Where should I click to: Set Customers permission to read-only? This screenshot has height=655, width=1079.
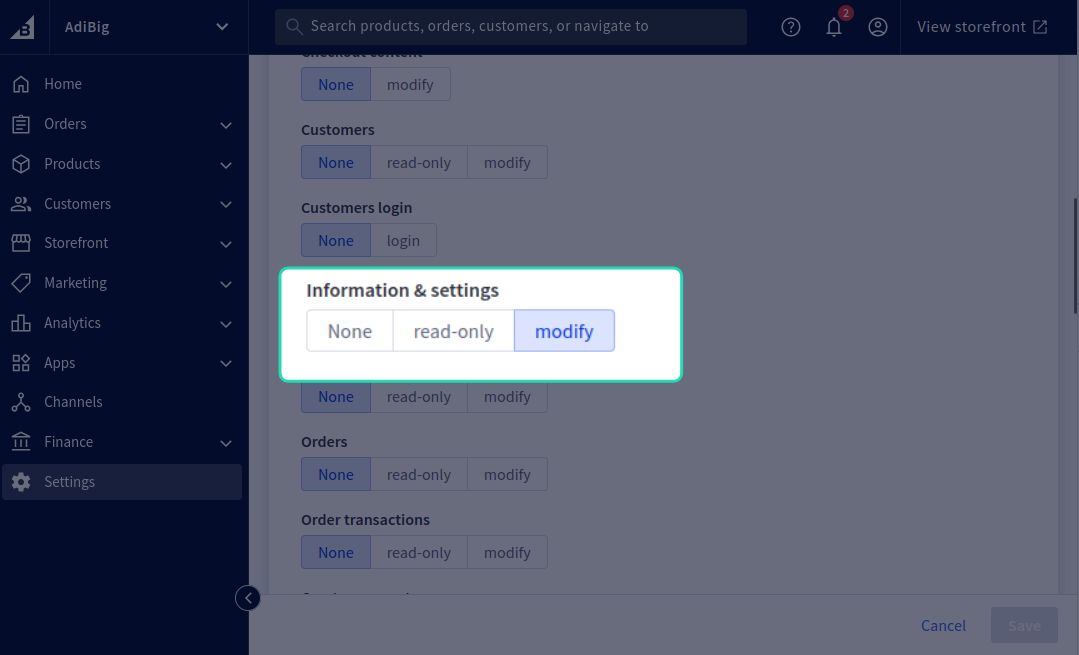pyautogui.click(x=418, y=162)
